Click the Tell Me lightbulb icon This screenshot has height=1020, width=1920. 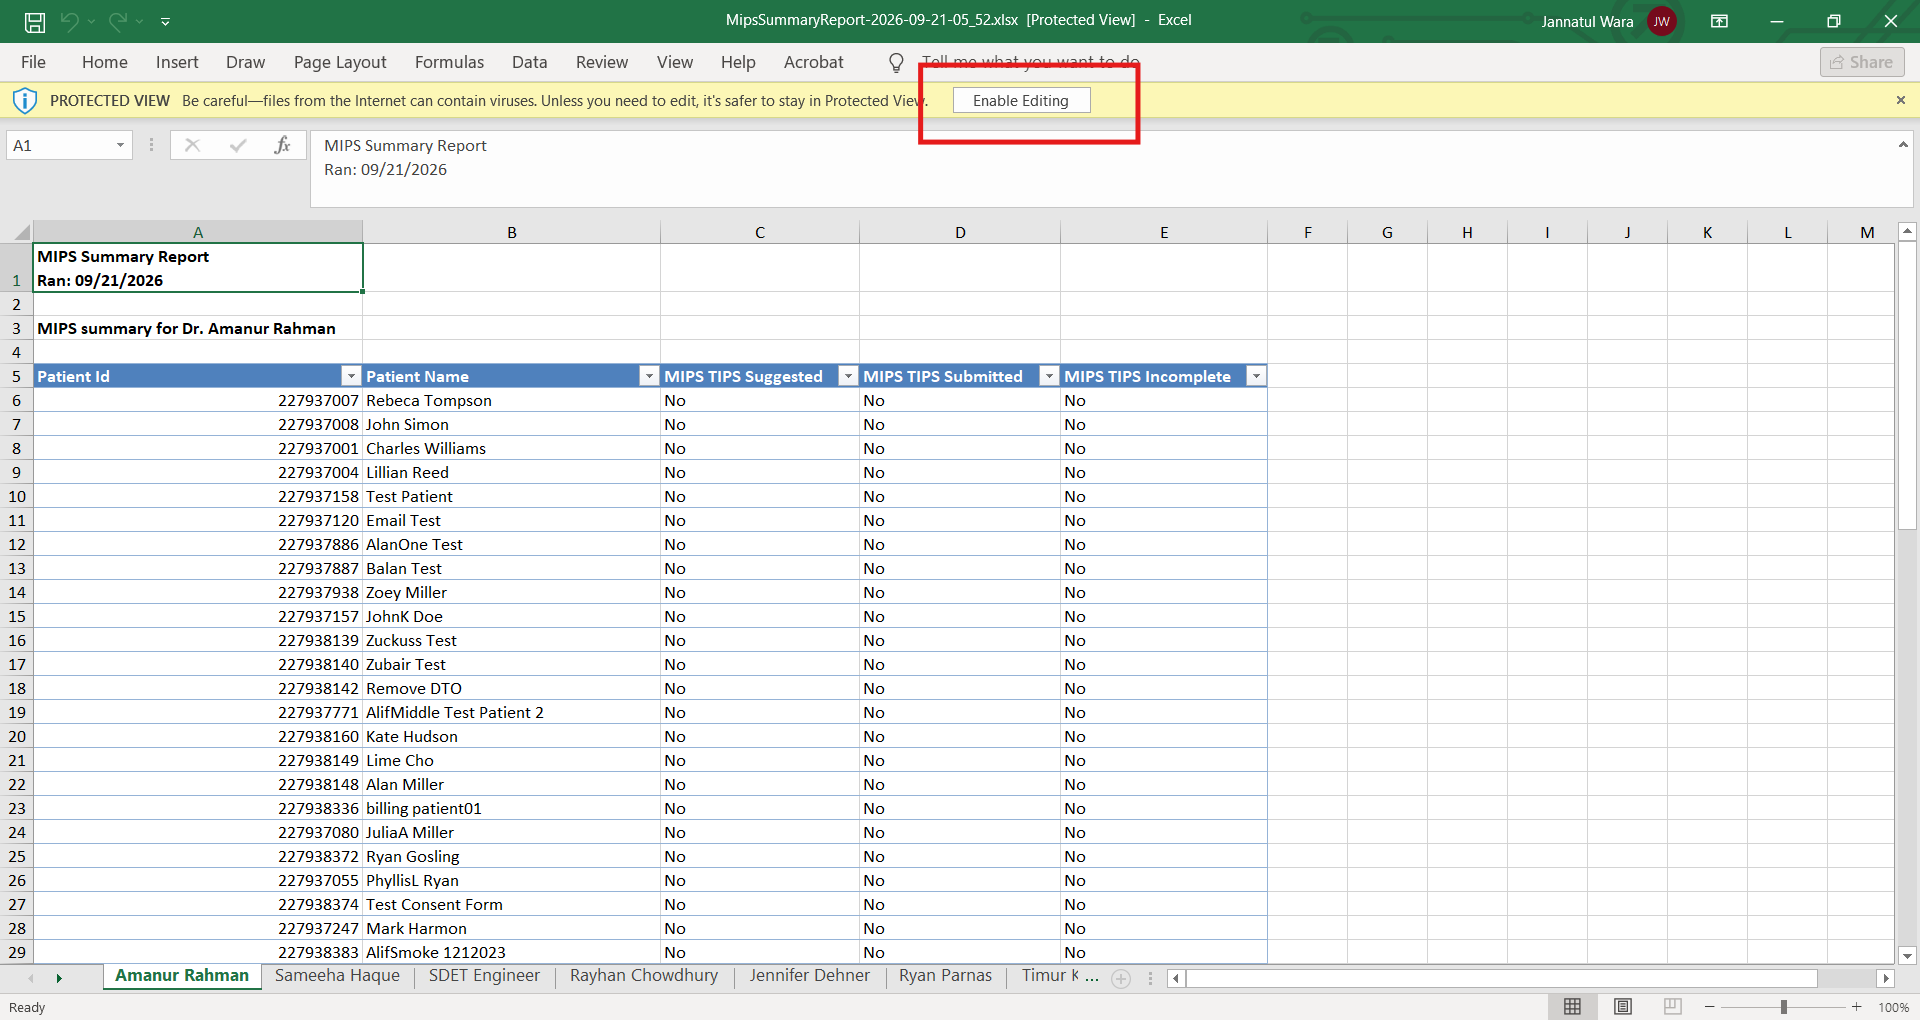pyautogui.click(x=897, y=63)
